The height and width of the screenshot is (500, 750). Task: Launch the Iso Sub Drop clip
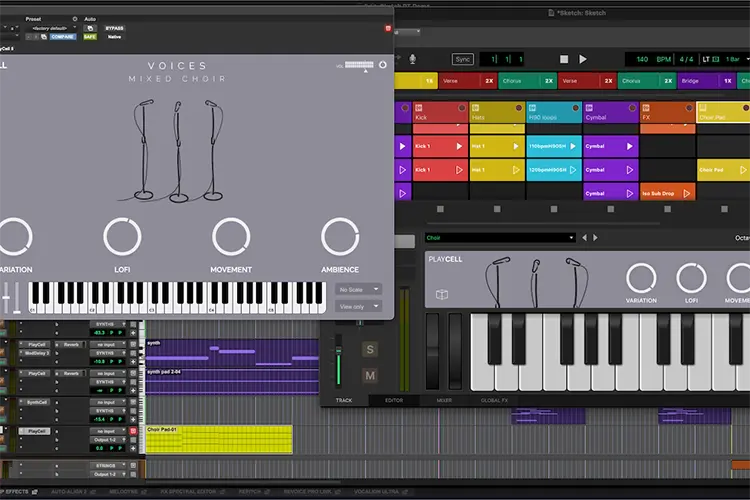tap(686, 193)
